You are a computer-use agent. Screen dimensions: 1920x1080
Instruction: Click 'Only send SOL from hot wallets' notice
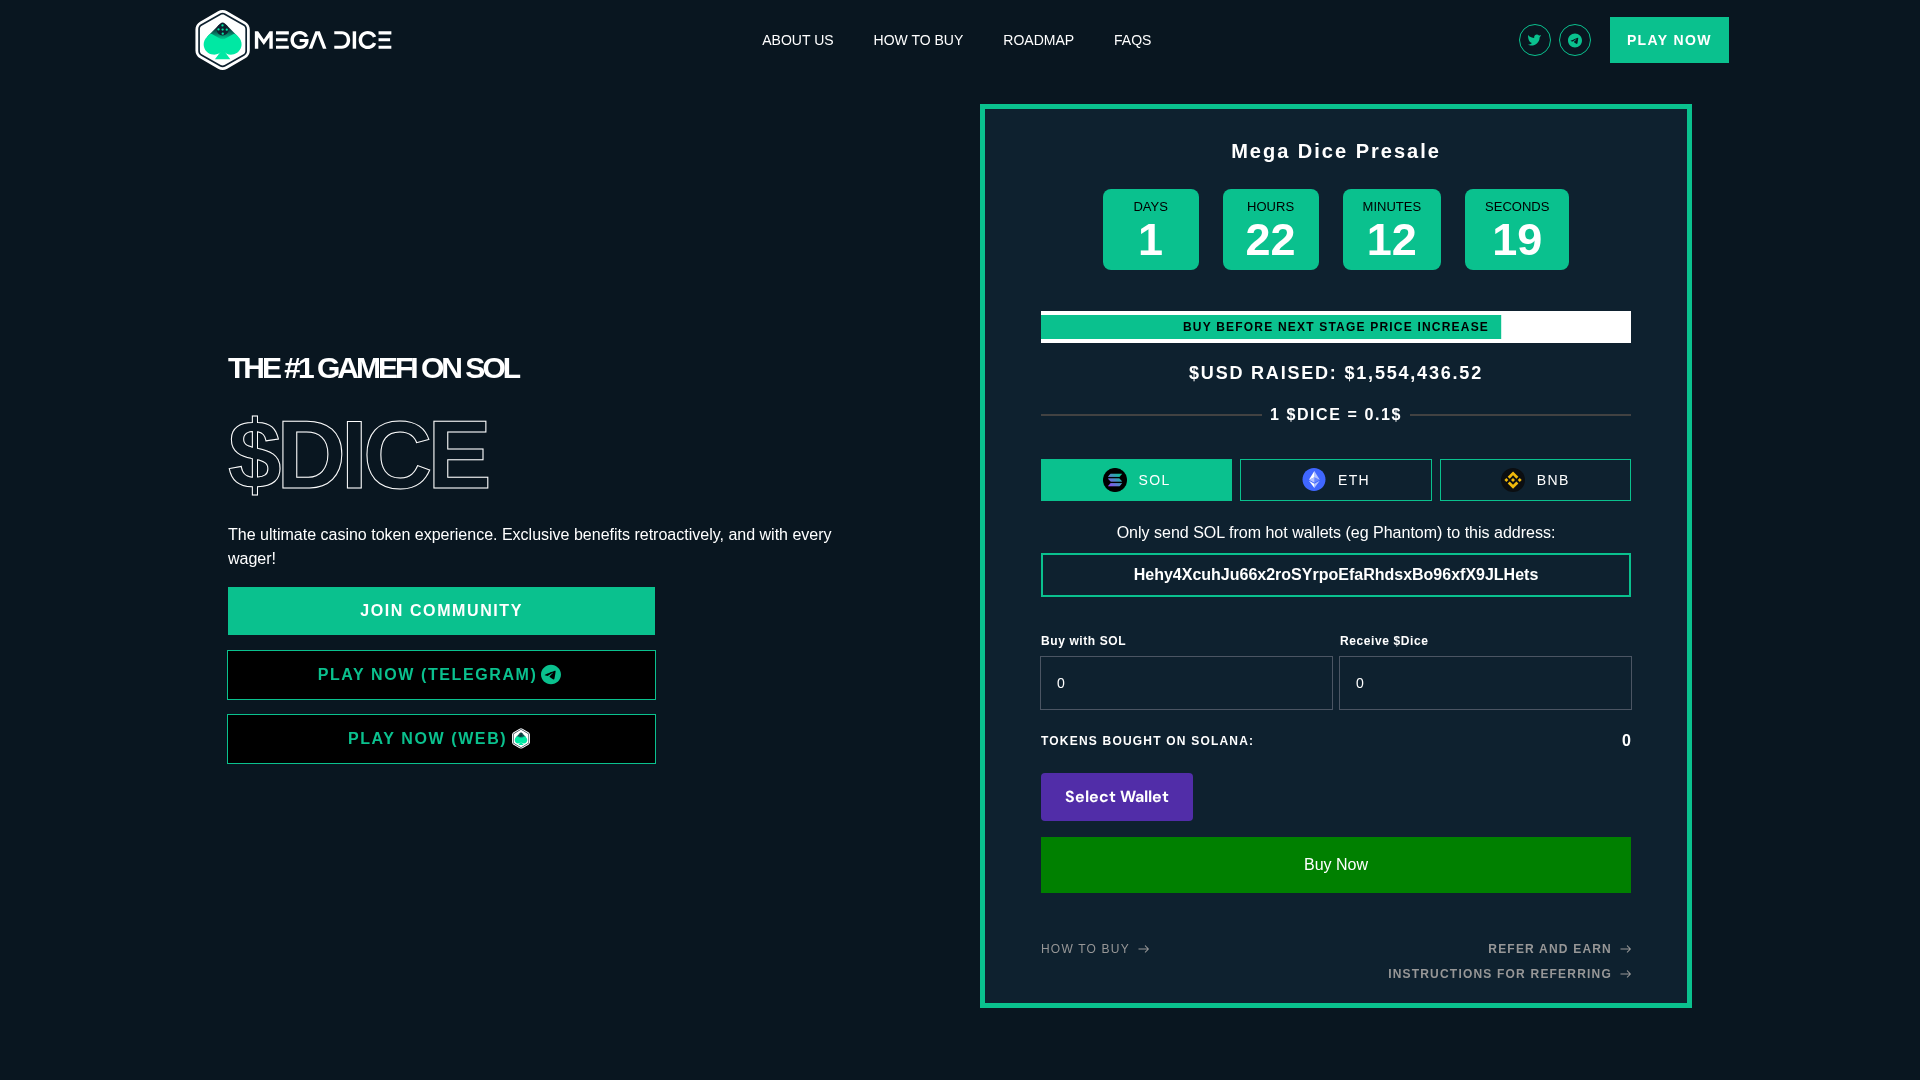click(x=1336, y=533)
